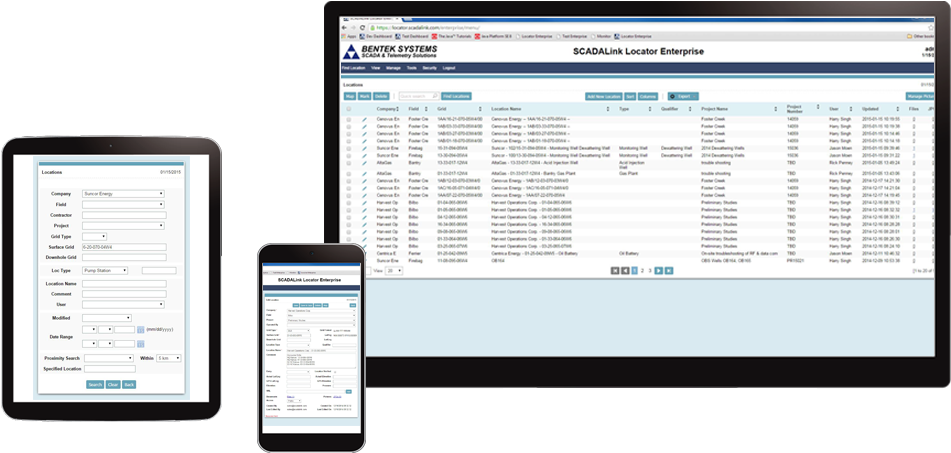Go back using the browser back arrow
951x453 pixels.
[x=344, y=28]
